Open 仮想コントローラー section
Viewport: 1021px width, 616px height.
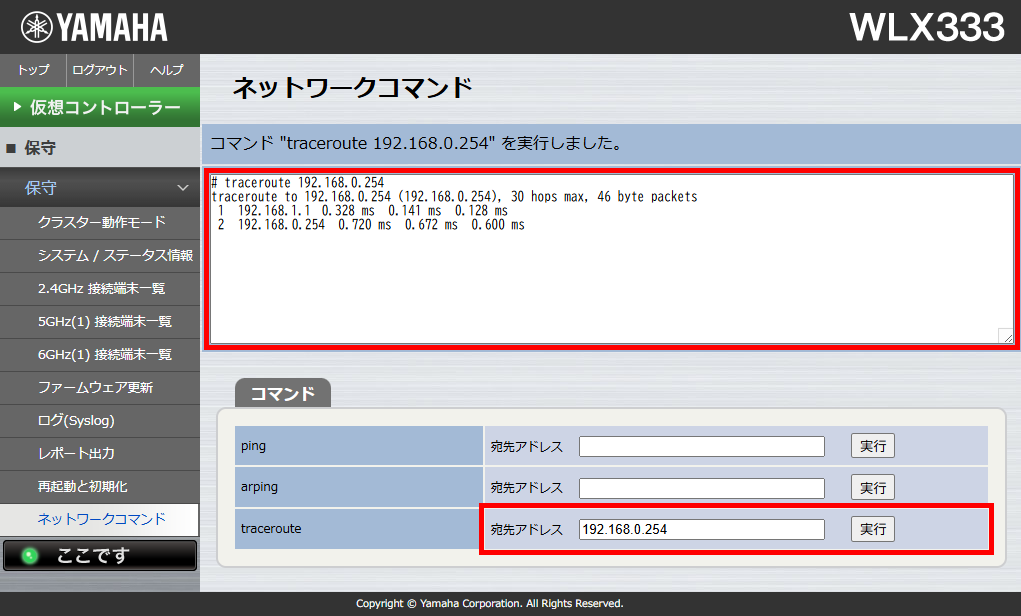(x=100, y=107)
